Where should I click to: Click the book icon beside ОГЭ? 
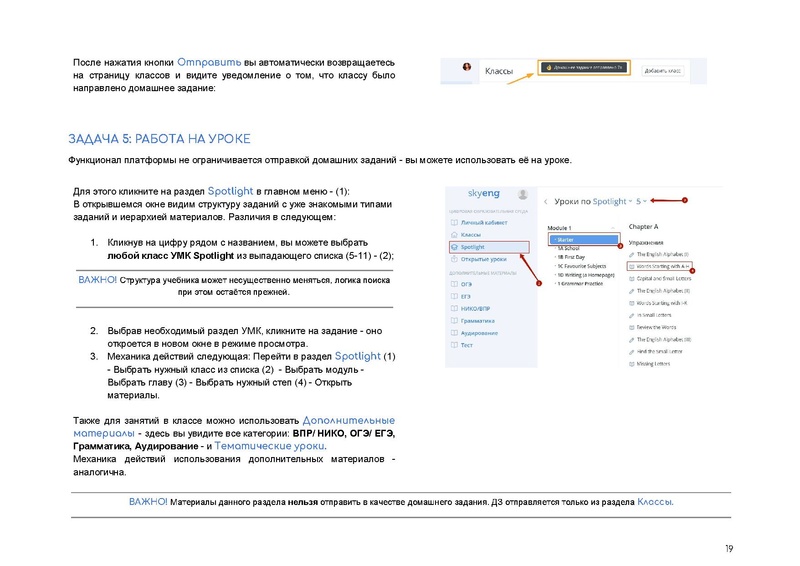click(454, 284)
